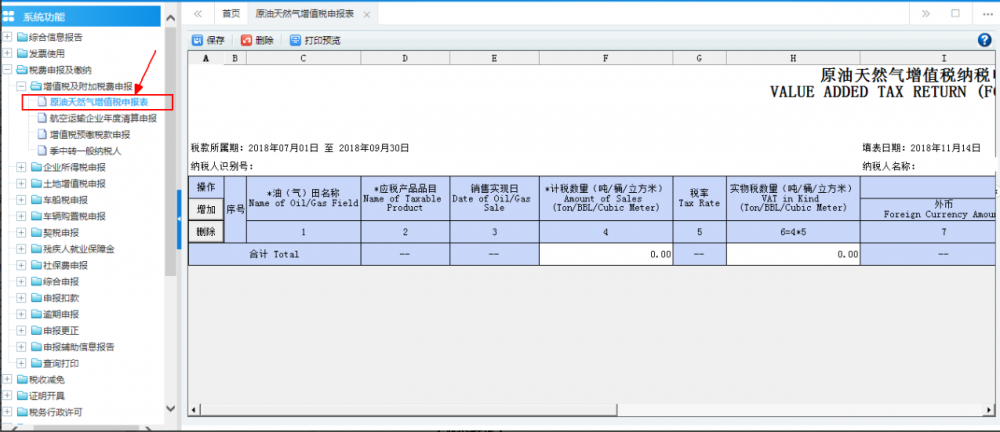Collapse the 税费申报及缴纳 tree node
This screenshot has height=432, width=1000.
[8, 70]
